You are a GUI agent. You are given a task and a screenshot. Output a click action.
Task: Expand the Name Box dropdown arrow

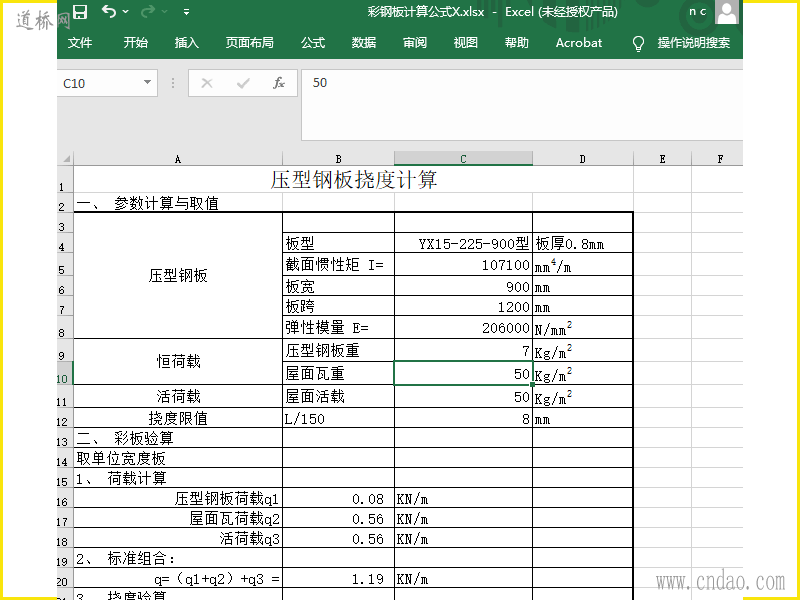click(x=147, y=83)
